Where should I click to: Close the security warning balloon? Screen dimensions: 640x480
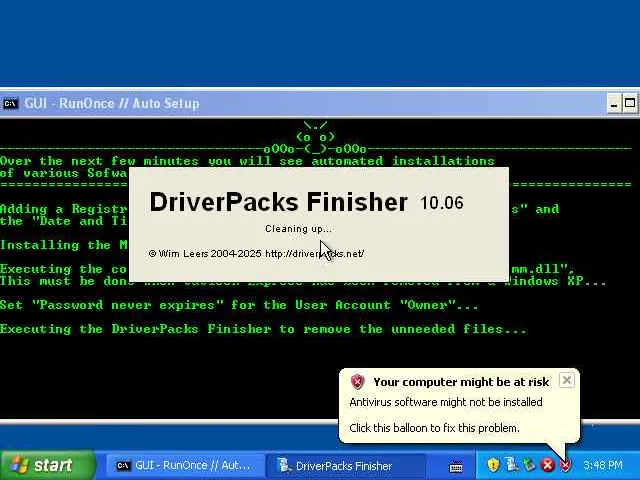(567, 380)
